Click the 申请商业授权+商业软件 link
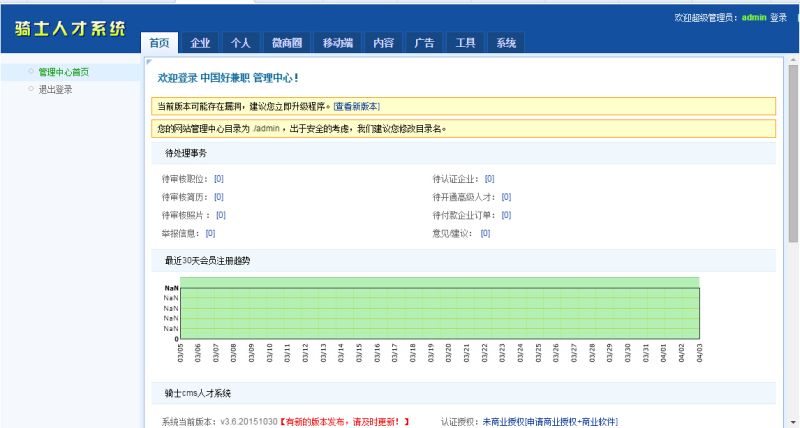The height and width of the screenshot is (428, 800). pos(570,422)
